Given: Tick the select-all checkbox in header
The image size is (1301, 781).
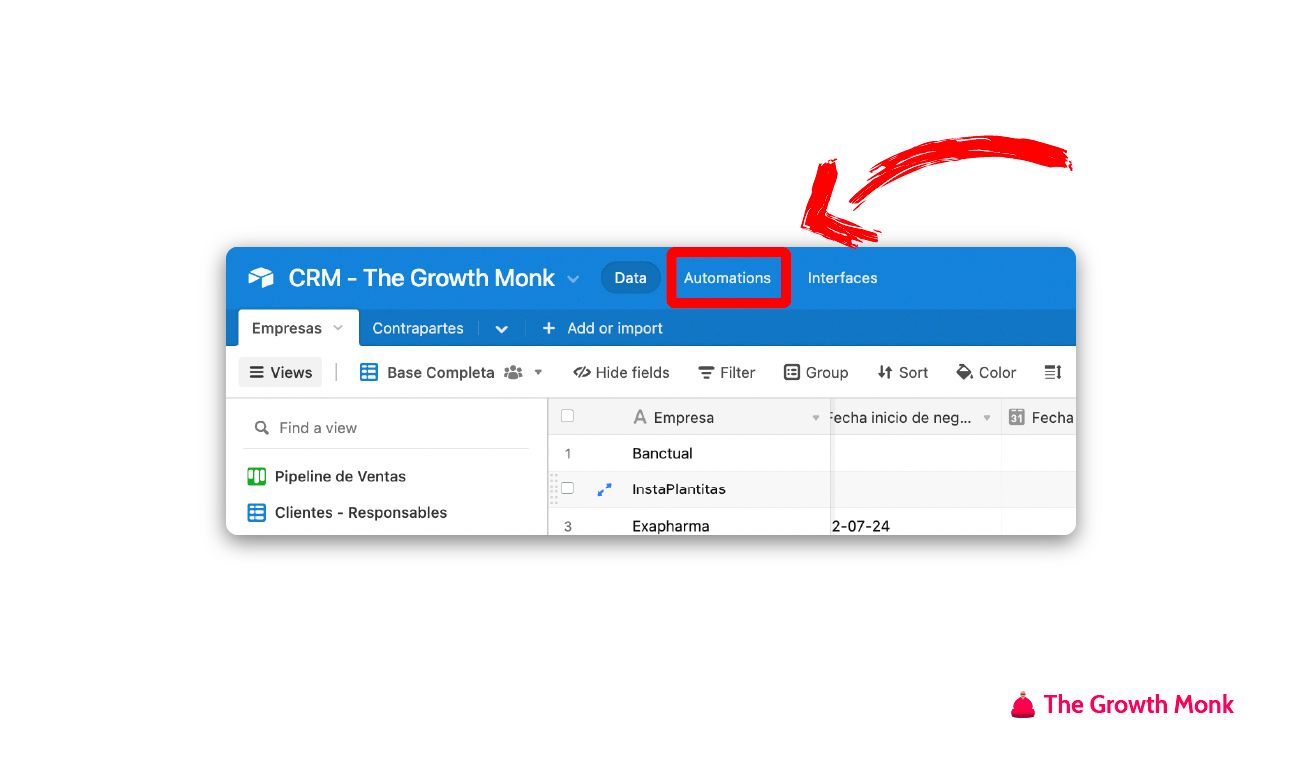Looking at the screenshot, I should pyautogui.click(x=567, y=416).
